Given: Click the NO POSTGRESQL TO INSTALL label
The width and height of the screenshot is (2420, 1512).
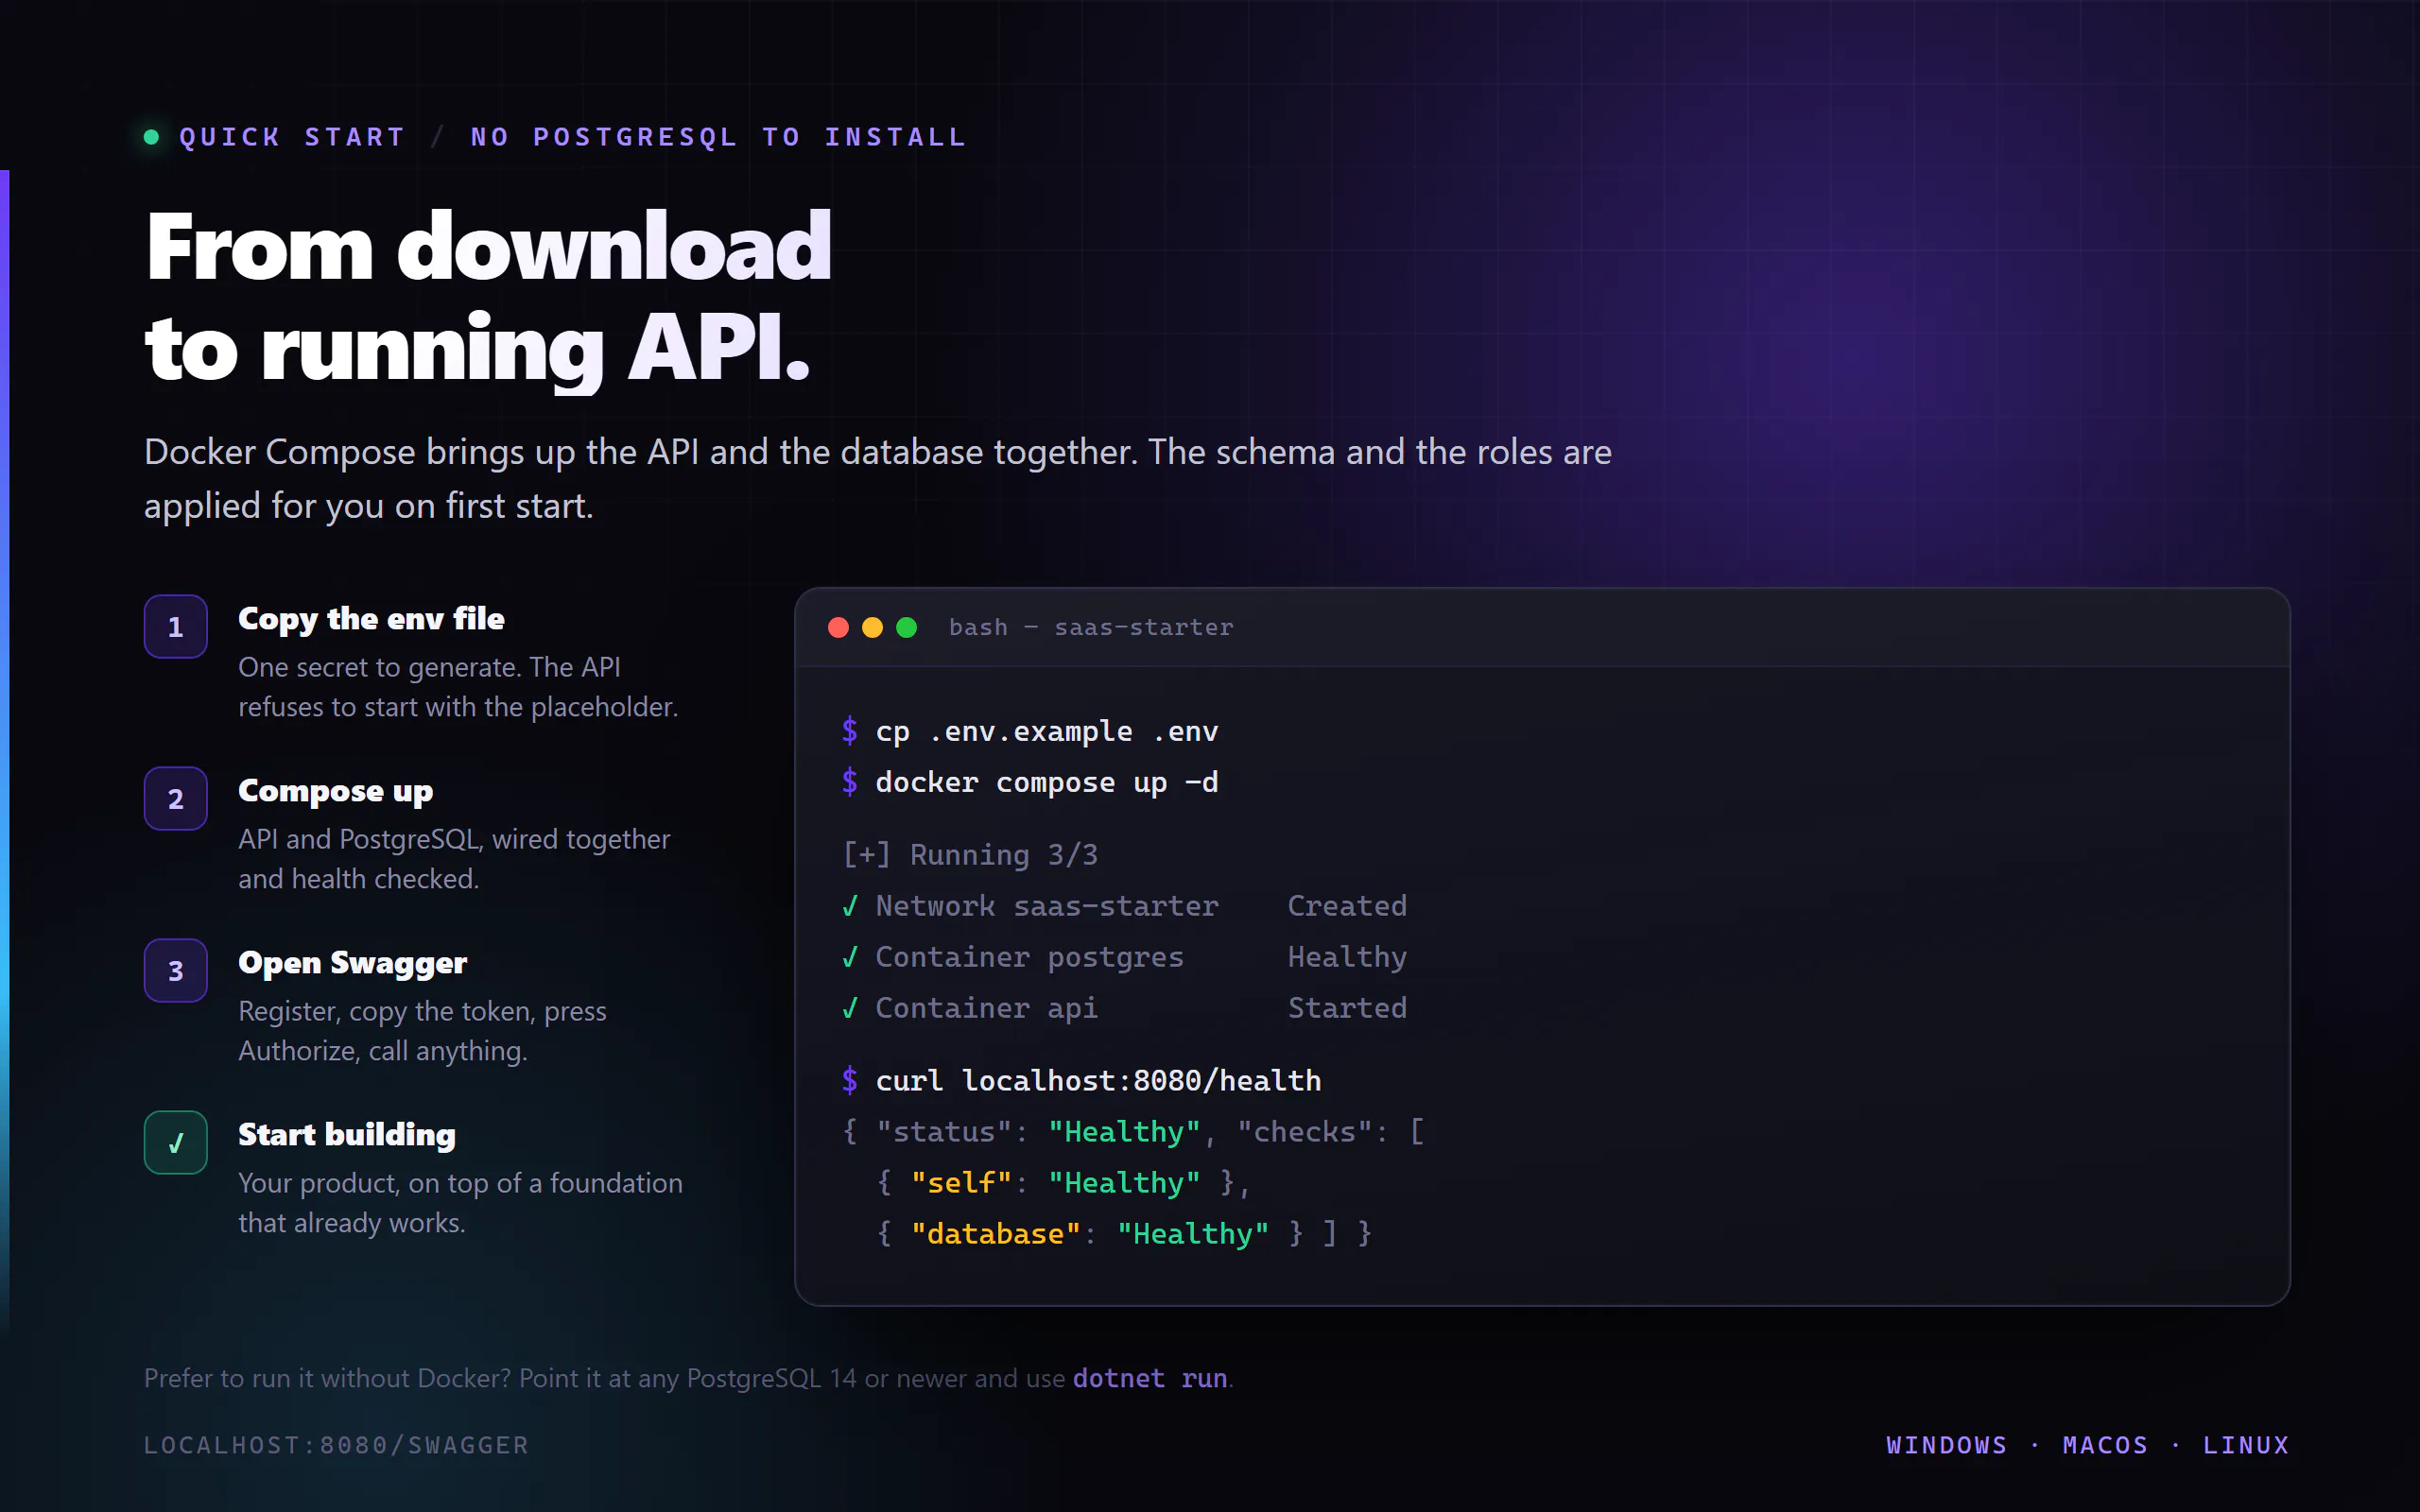Looking at the screenshot, I should tap(719, 137).
